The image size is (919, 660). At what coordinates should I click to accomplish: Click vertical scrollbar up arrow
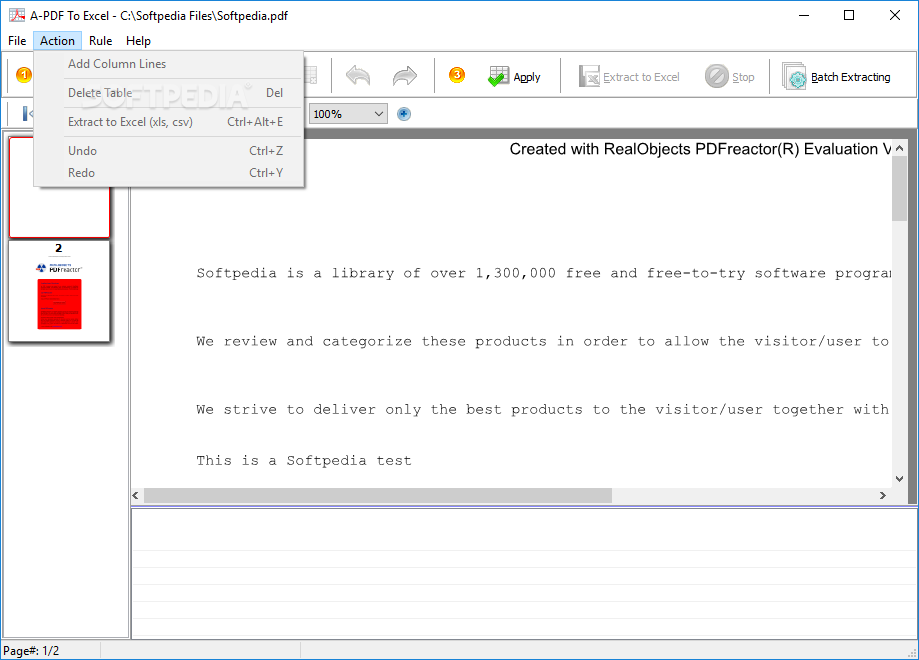pyautogui.click(x=899, y=148)
